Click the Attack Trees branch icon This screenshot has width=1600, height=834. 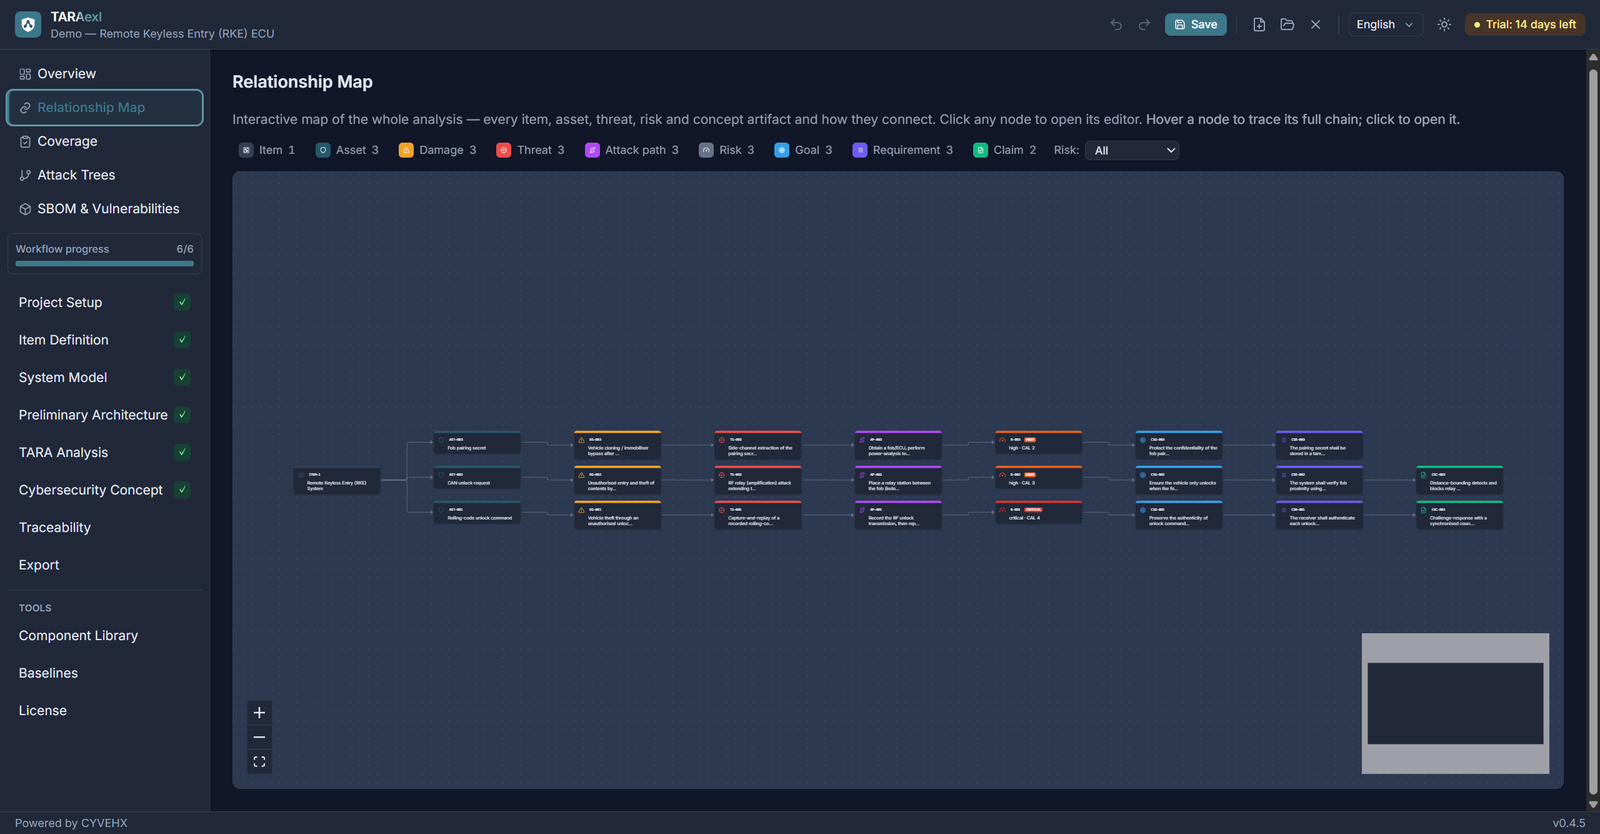25,175
